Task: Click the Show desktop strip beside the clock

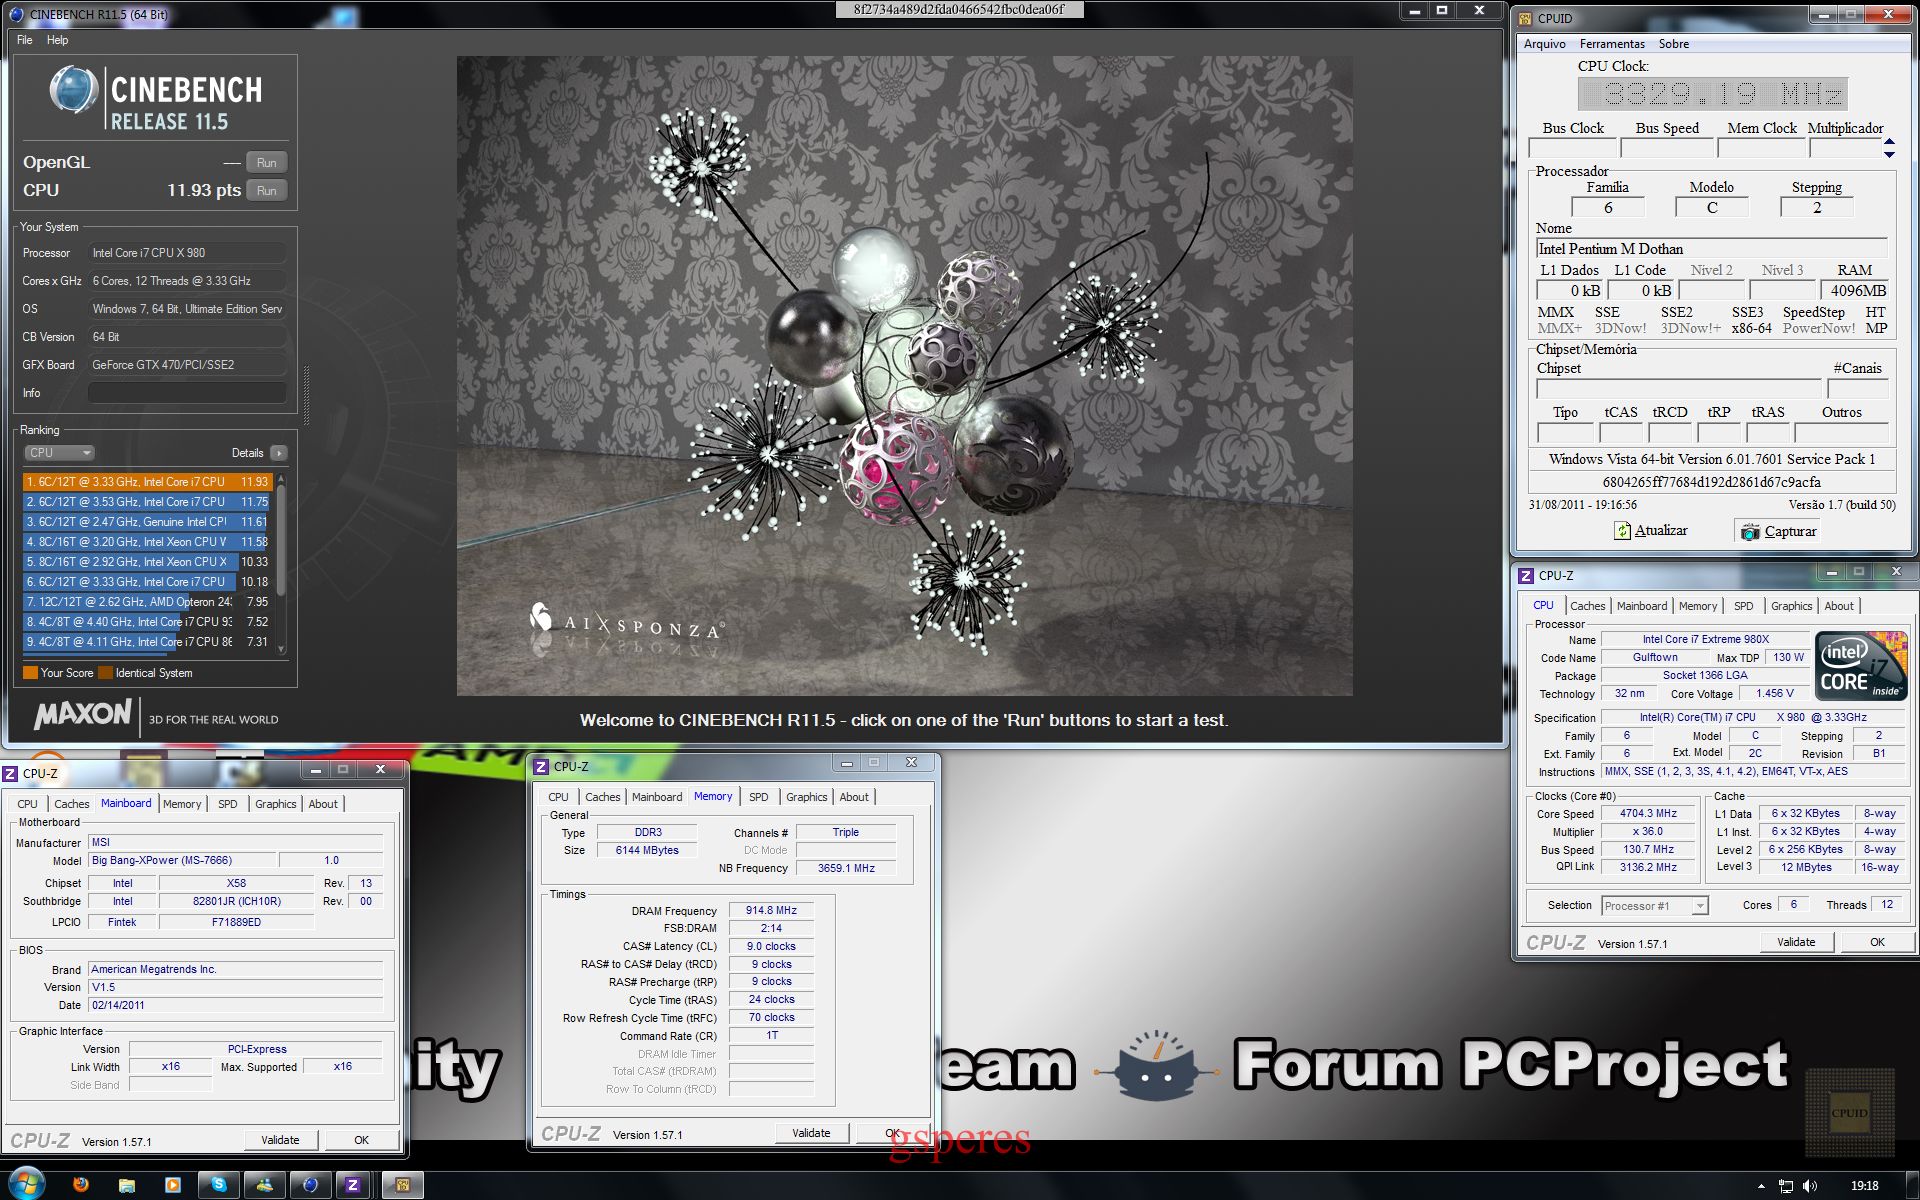Action: pyautogui.click(x=1913, y=1185)
